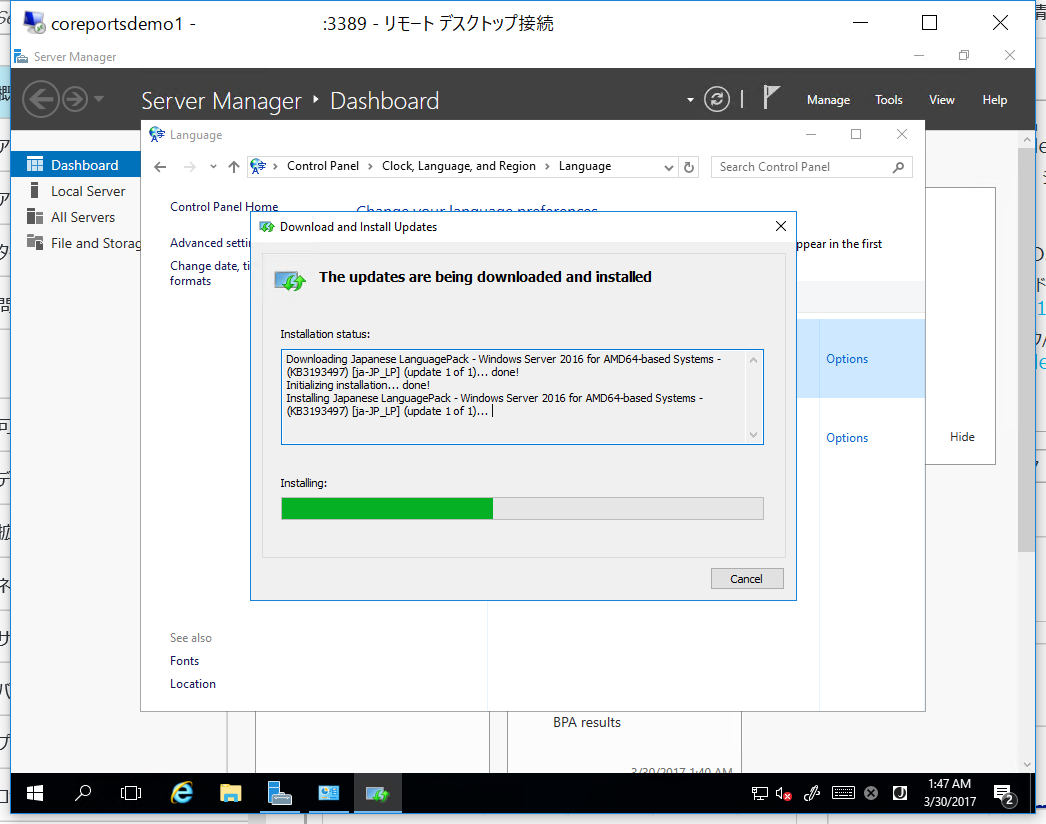Cancel the update installation

(747, 578)
